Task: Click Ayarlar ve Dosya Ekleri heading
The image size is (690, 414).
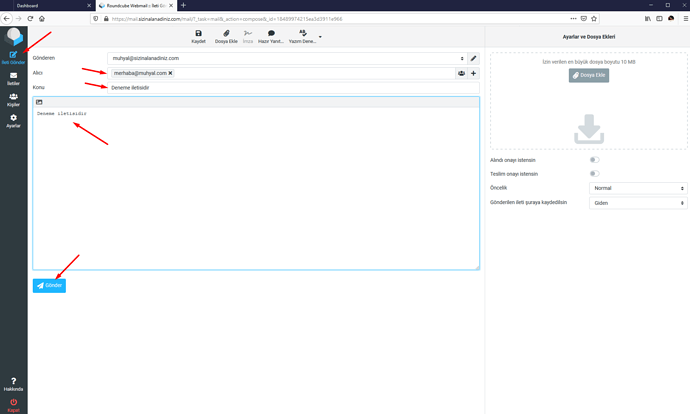Action: (589, 37)
